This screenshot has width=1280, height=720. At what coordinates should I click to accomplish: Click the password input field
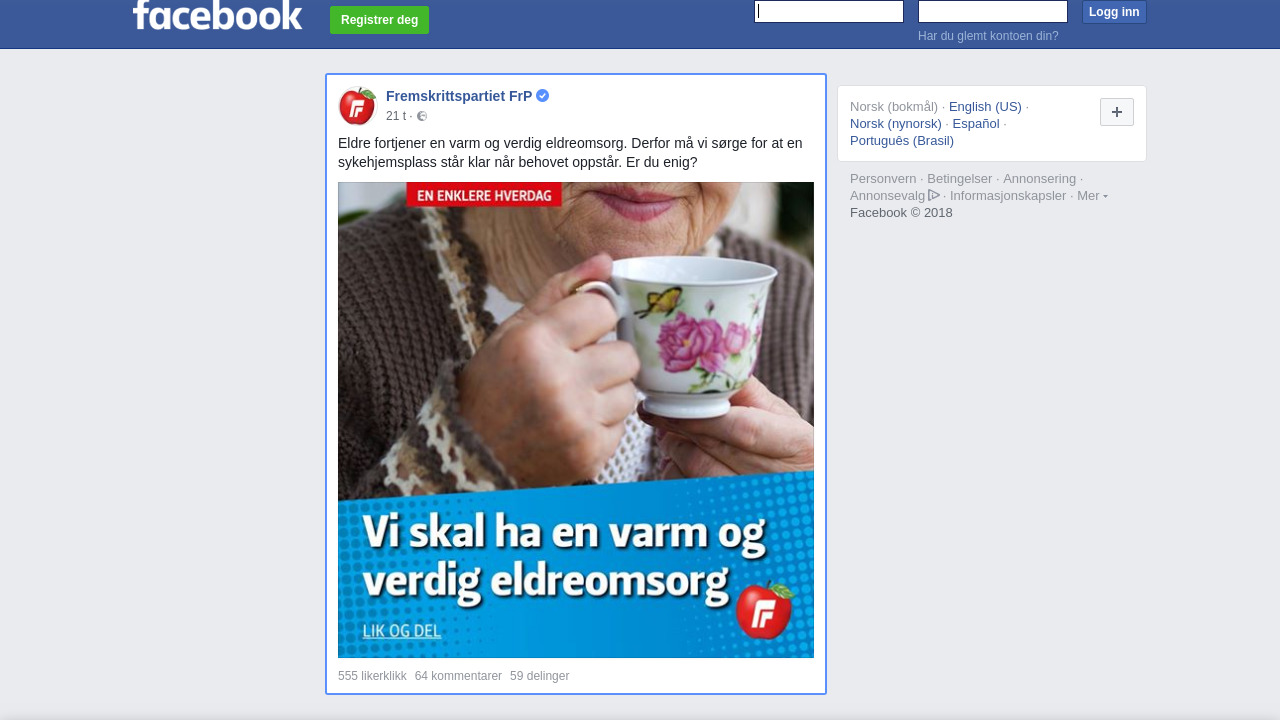[993, 11]
